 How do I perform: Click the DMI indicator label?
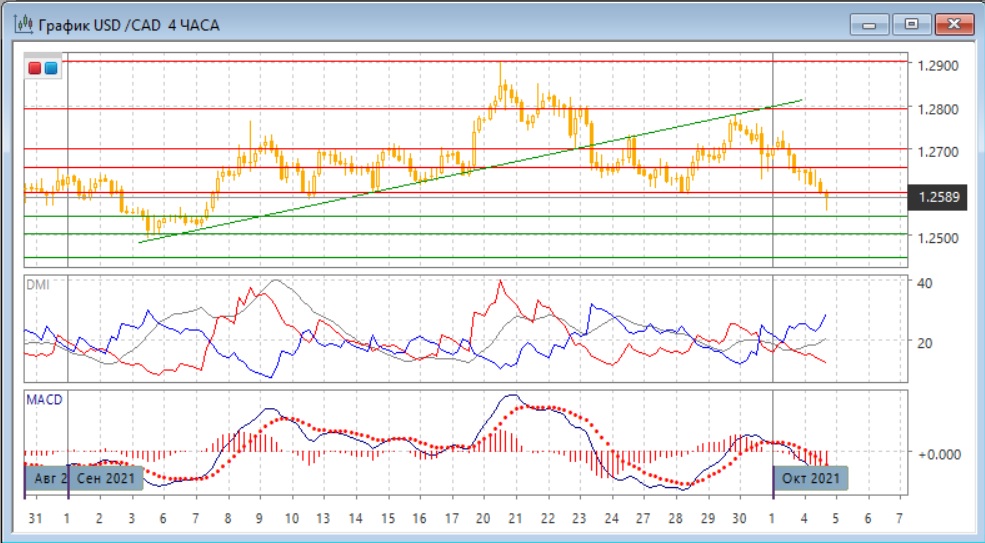[x=38, y=285]
